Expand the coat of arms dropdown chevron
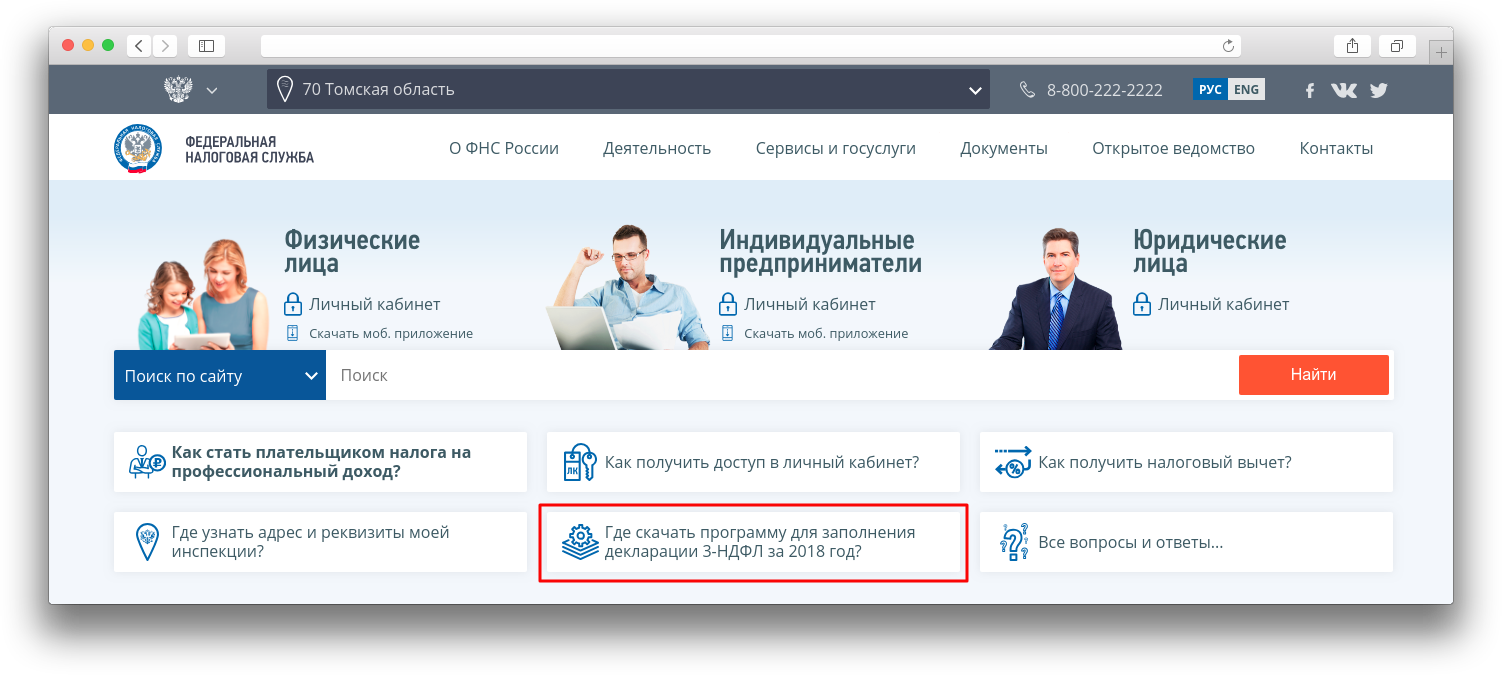1502x675 pixels. click(x=211, y=90)
